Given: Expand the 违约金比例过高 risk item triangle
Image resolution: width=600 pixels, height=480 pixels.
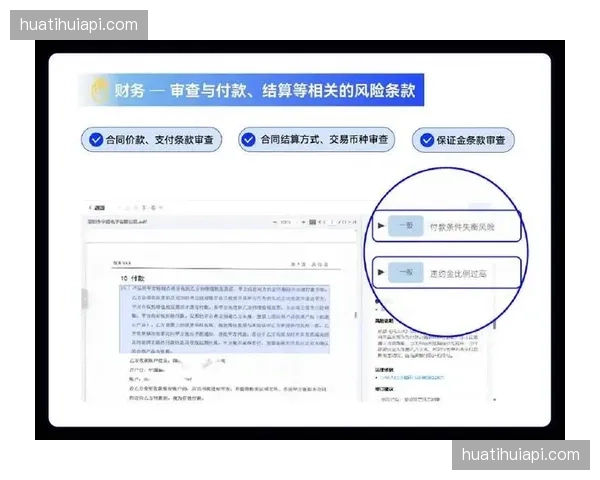Looking at the screenshot, I should click(x=381, y=272).
